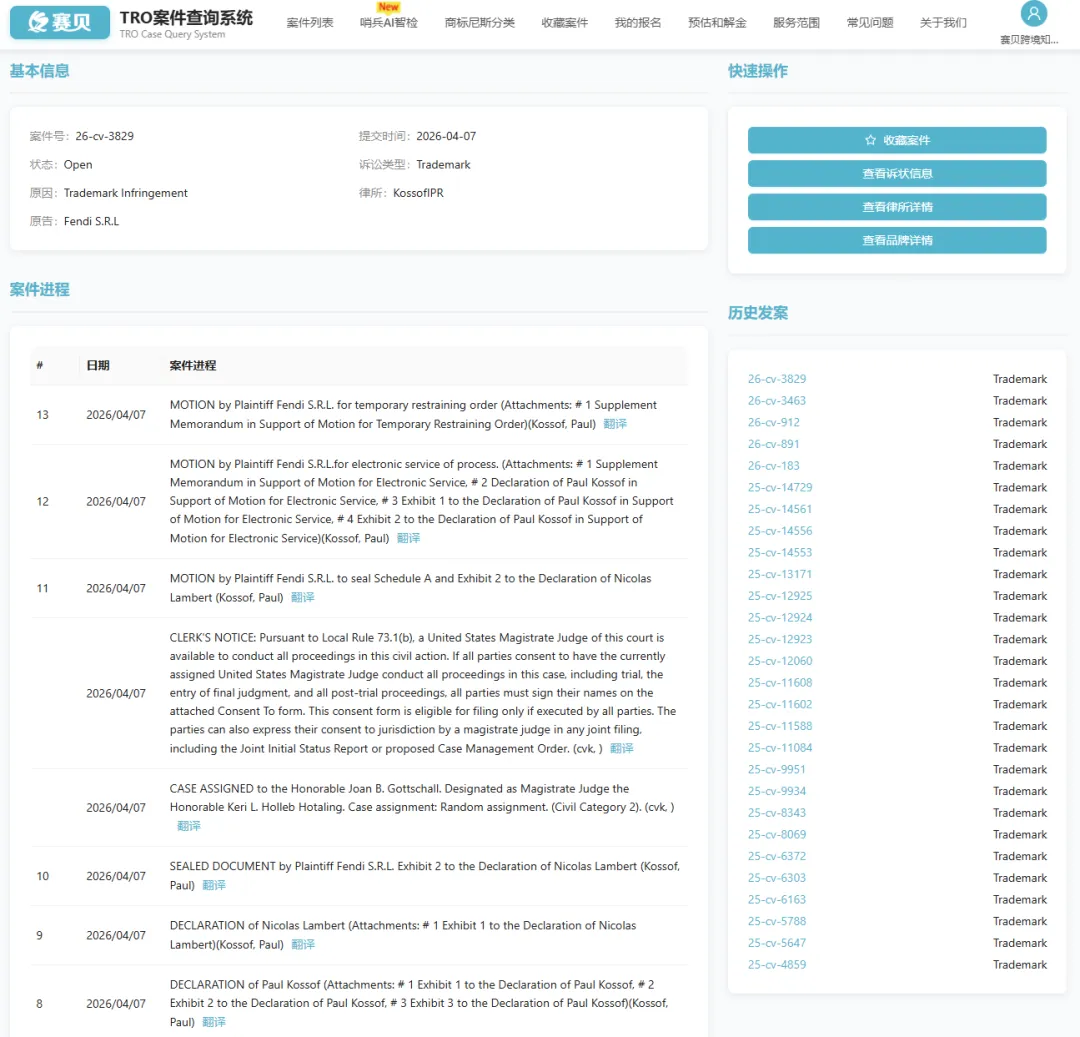1080x1037 pixels.
Task: Translate the CLERK'S NOTICE entry
Action: pos(621,748)
